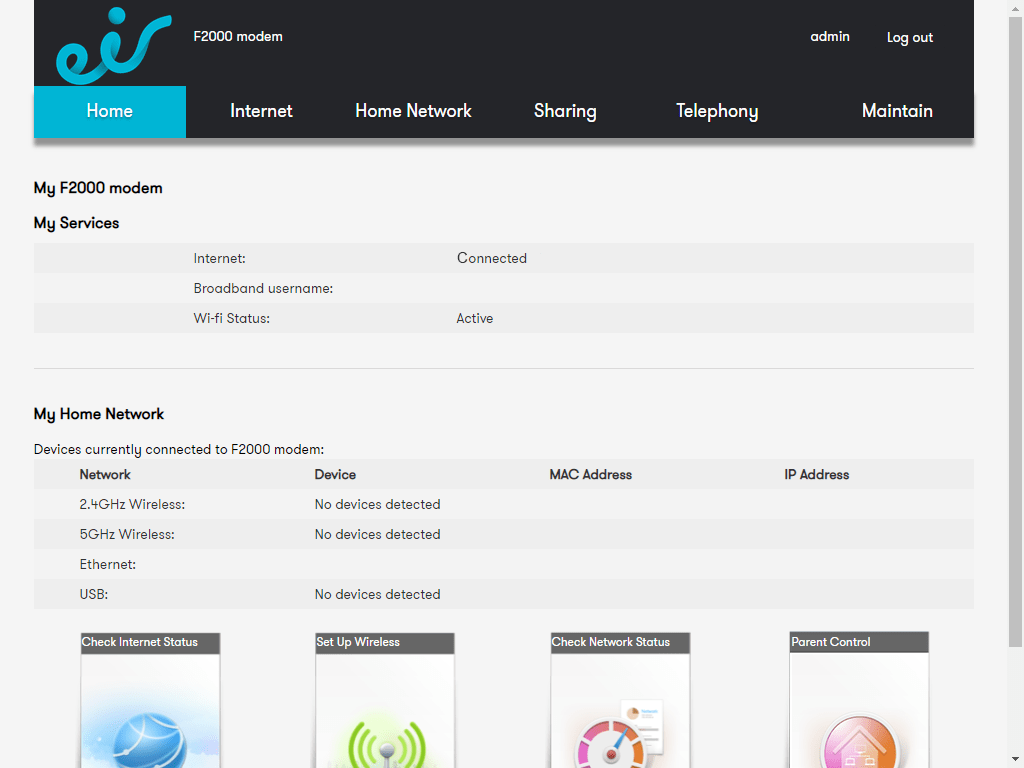Click the Broadband username row
The width and height of the screenshot is (1024, 768).
coord(263,288)
